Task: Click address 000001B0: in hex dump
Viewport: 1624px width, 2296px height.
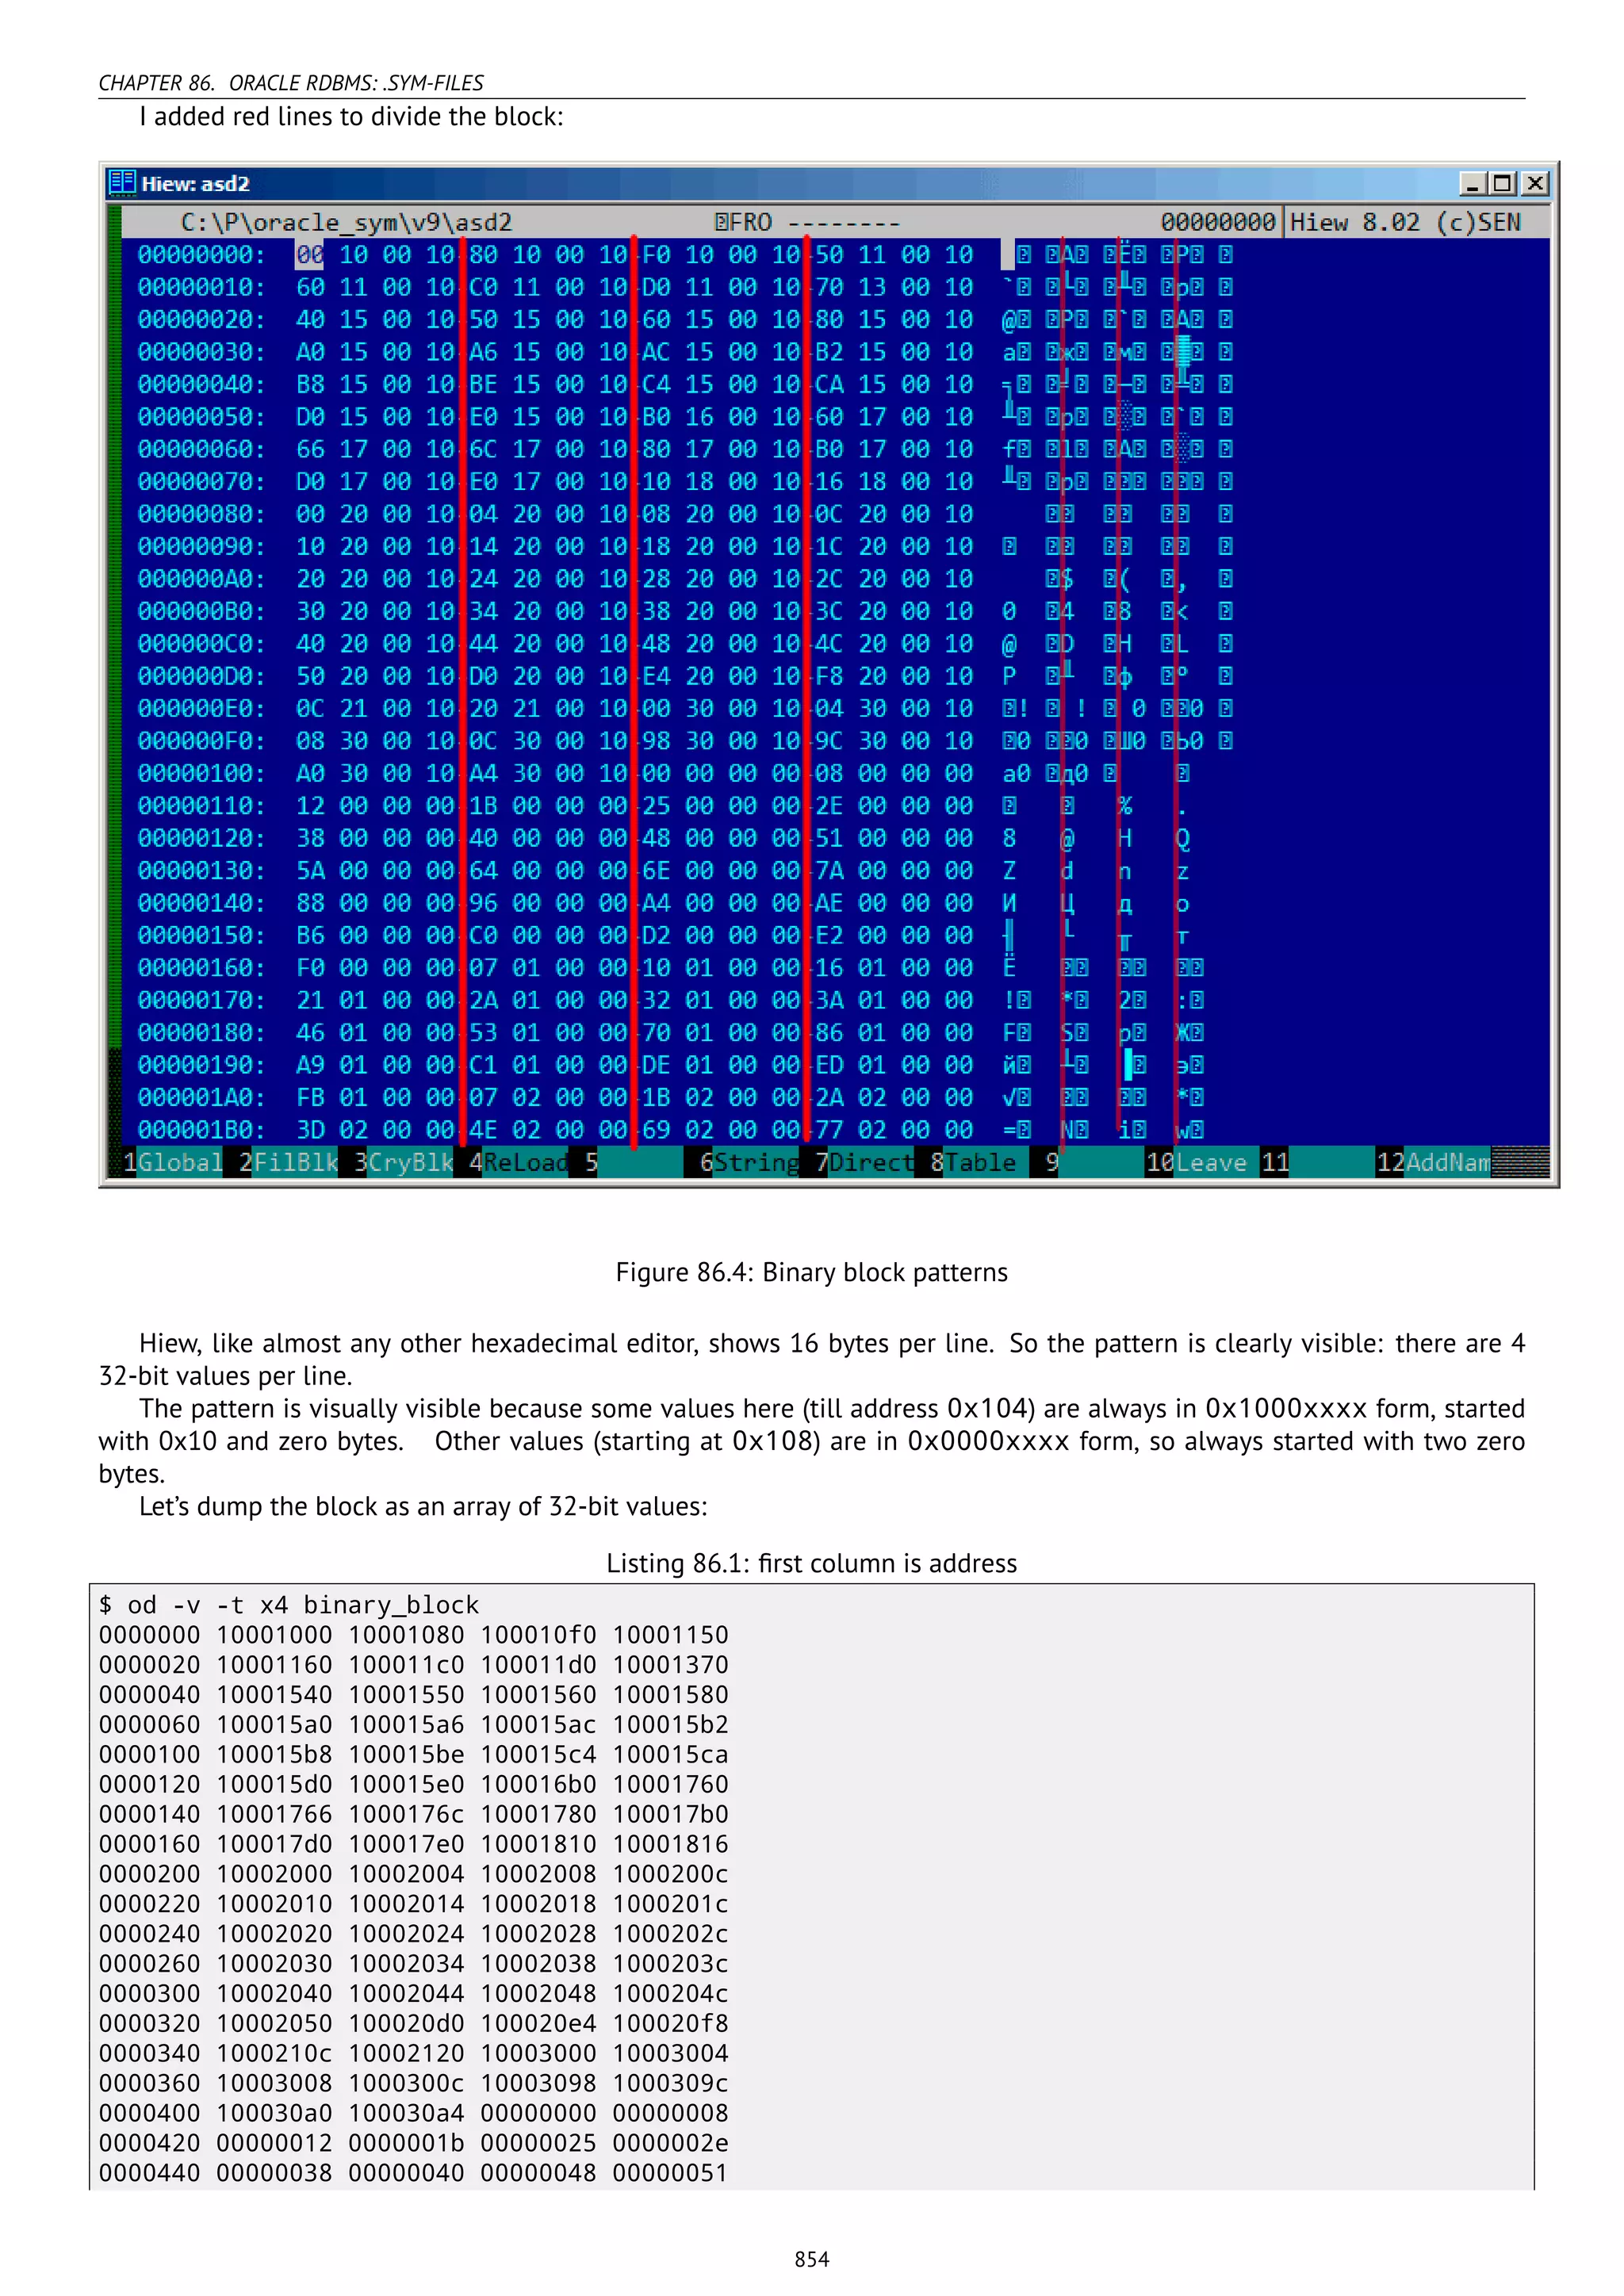Action: (x=201, y=1130)
